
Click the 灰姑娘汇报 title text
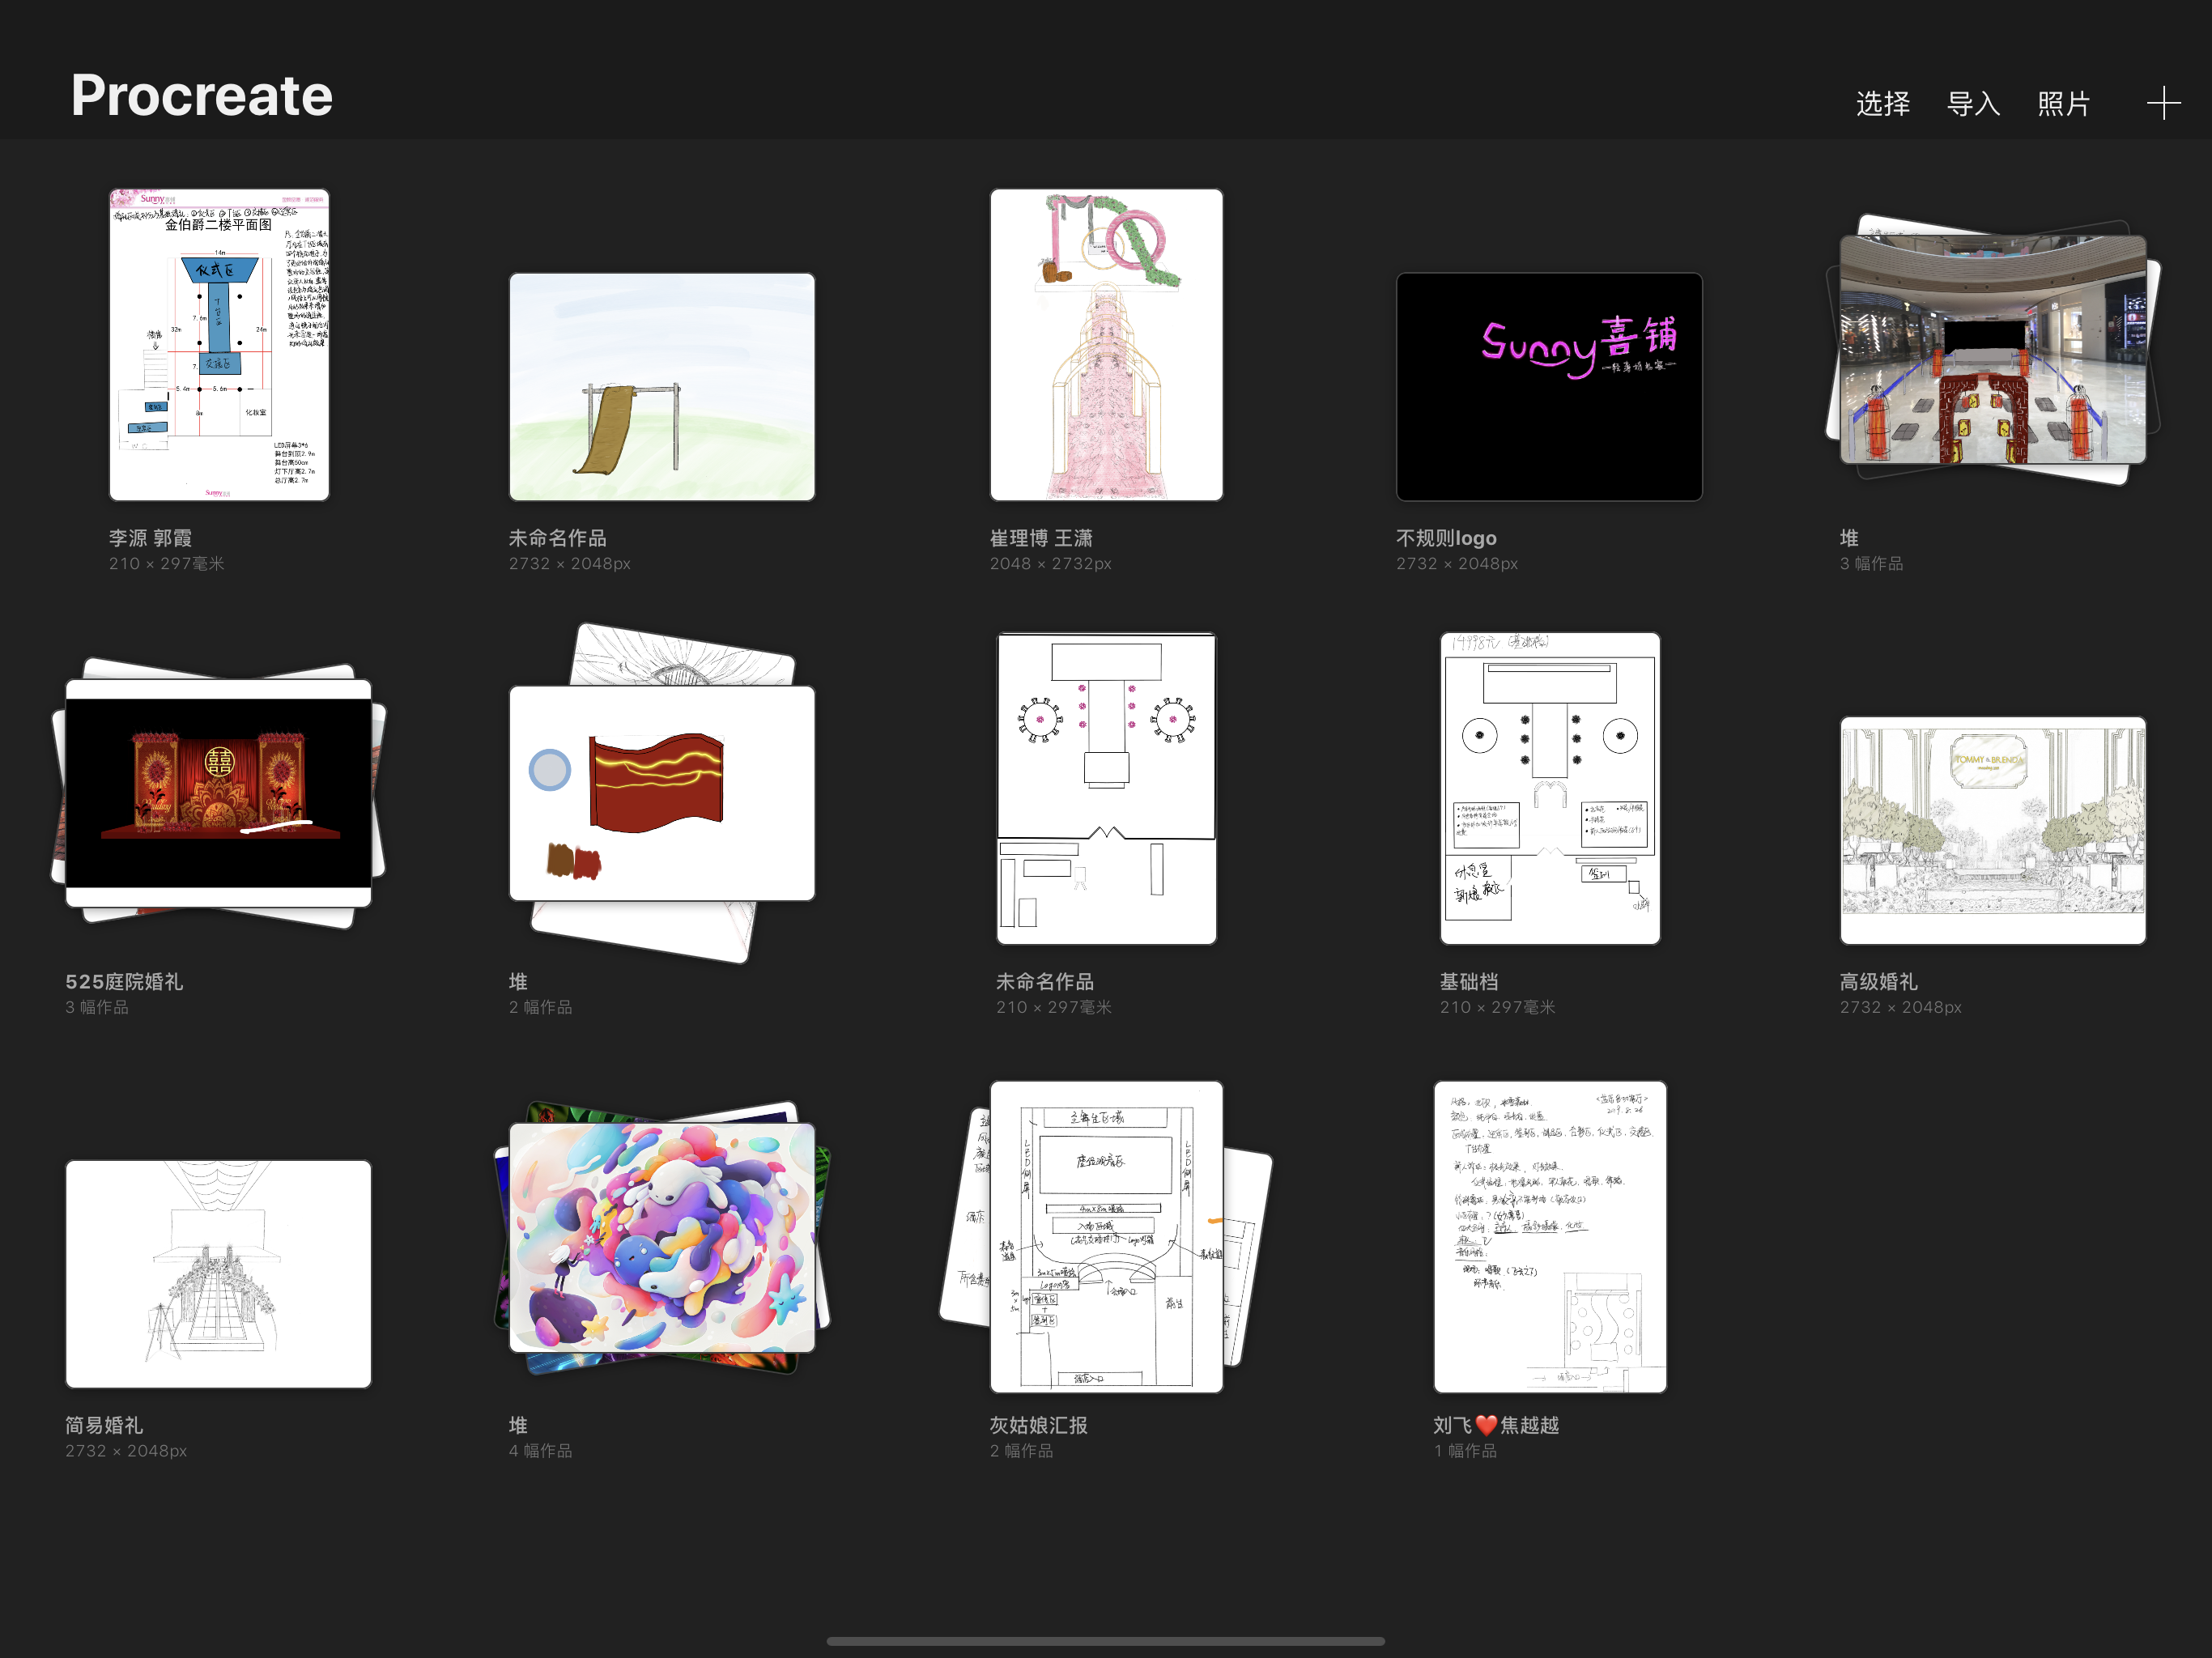point(1039,1425)
